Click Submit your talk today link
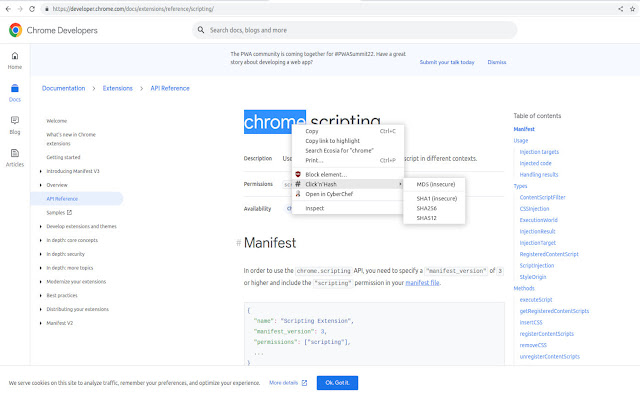Viewport: 640px width, 400px height. pos(447,62)
